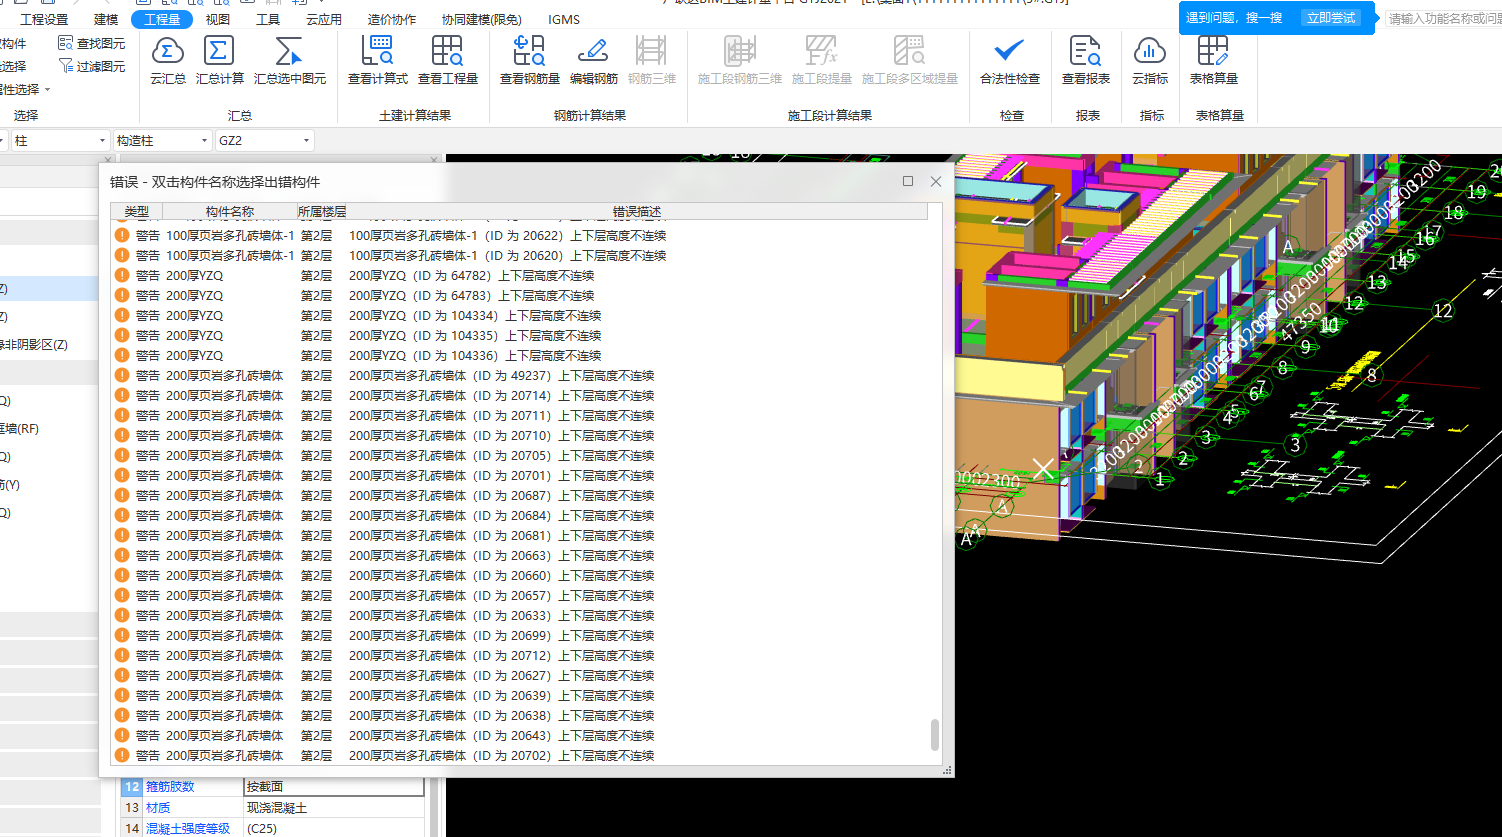The height and width of the screenshot is (837, 1502).
Task: Open the 编辑钢筋 rebar editor
Action: click(593, 59)
